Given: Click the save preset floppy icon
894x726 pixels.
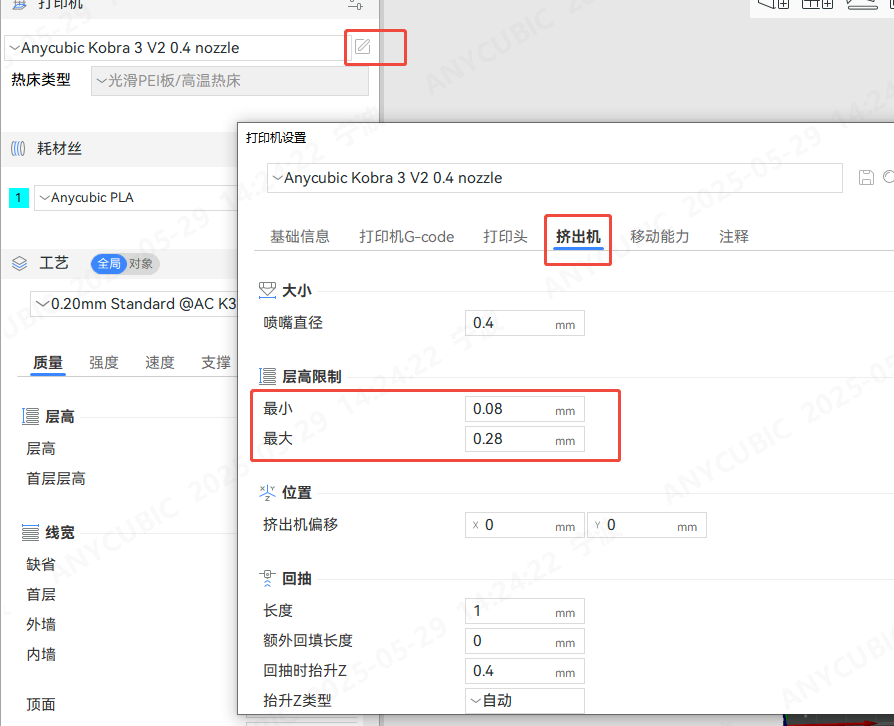Looking at the screenshot, I should tap(866, 177).
